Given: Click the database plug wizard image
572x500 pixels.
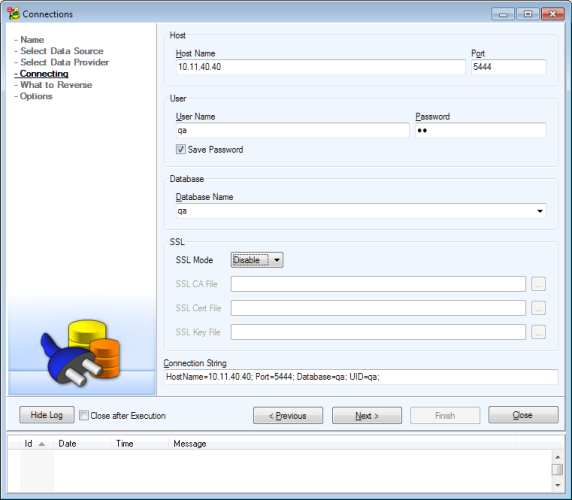Looking at the screenshot, I should tap(81, 353).
